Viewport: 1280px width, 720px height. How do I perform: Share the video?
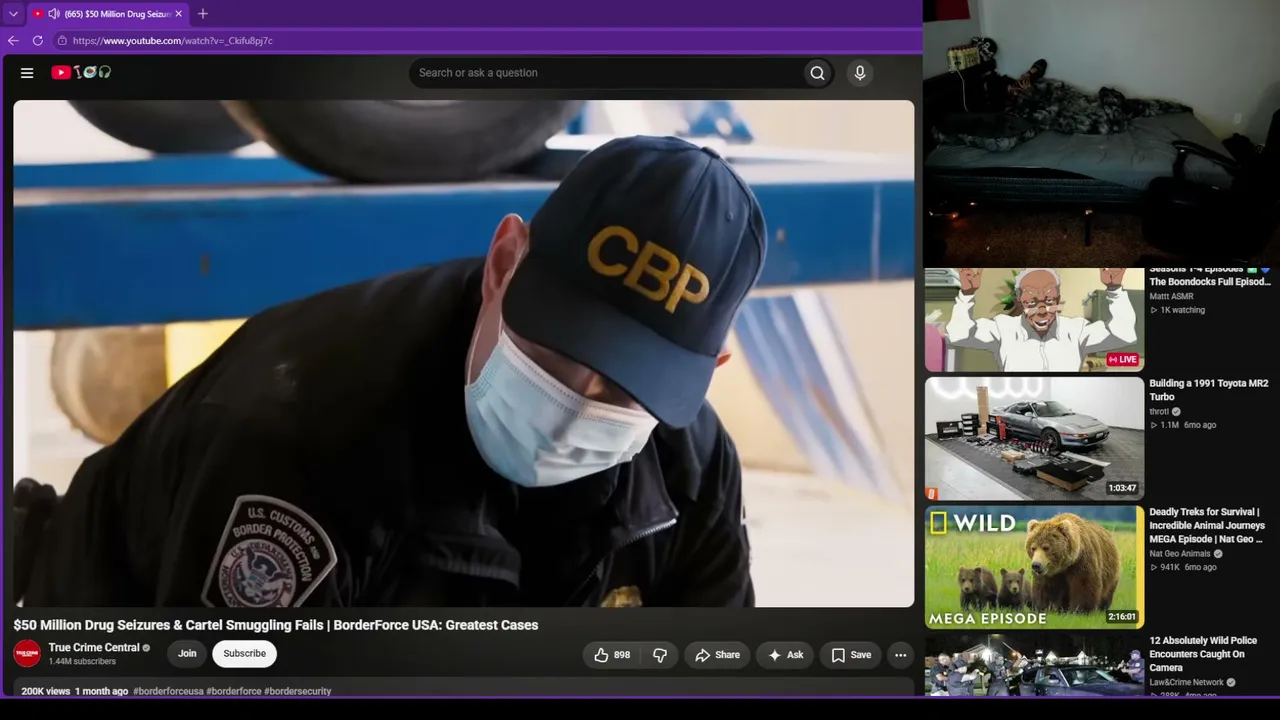[717, 655]
